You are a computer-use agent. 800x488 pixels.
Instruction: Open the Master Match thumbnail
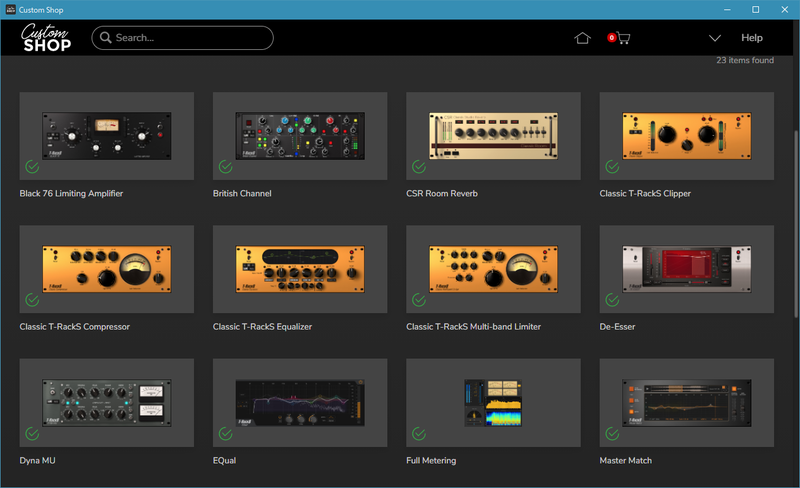pyautogui.click(x=687, y=403)
